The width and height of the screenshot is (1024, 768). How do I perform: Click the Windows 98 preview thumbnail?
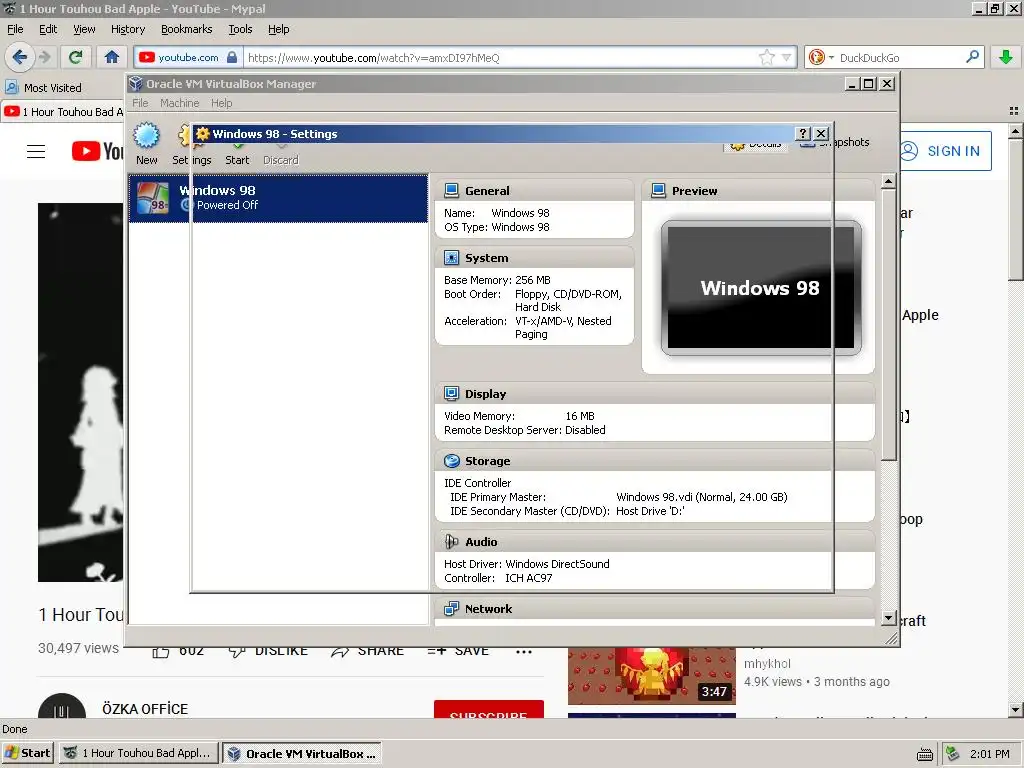[761, 288]
